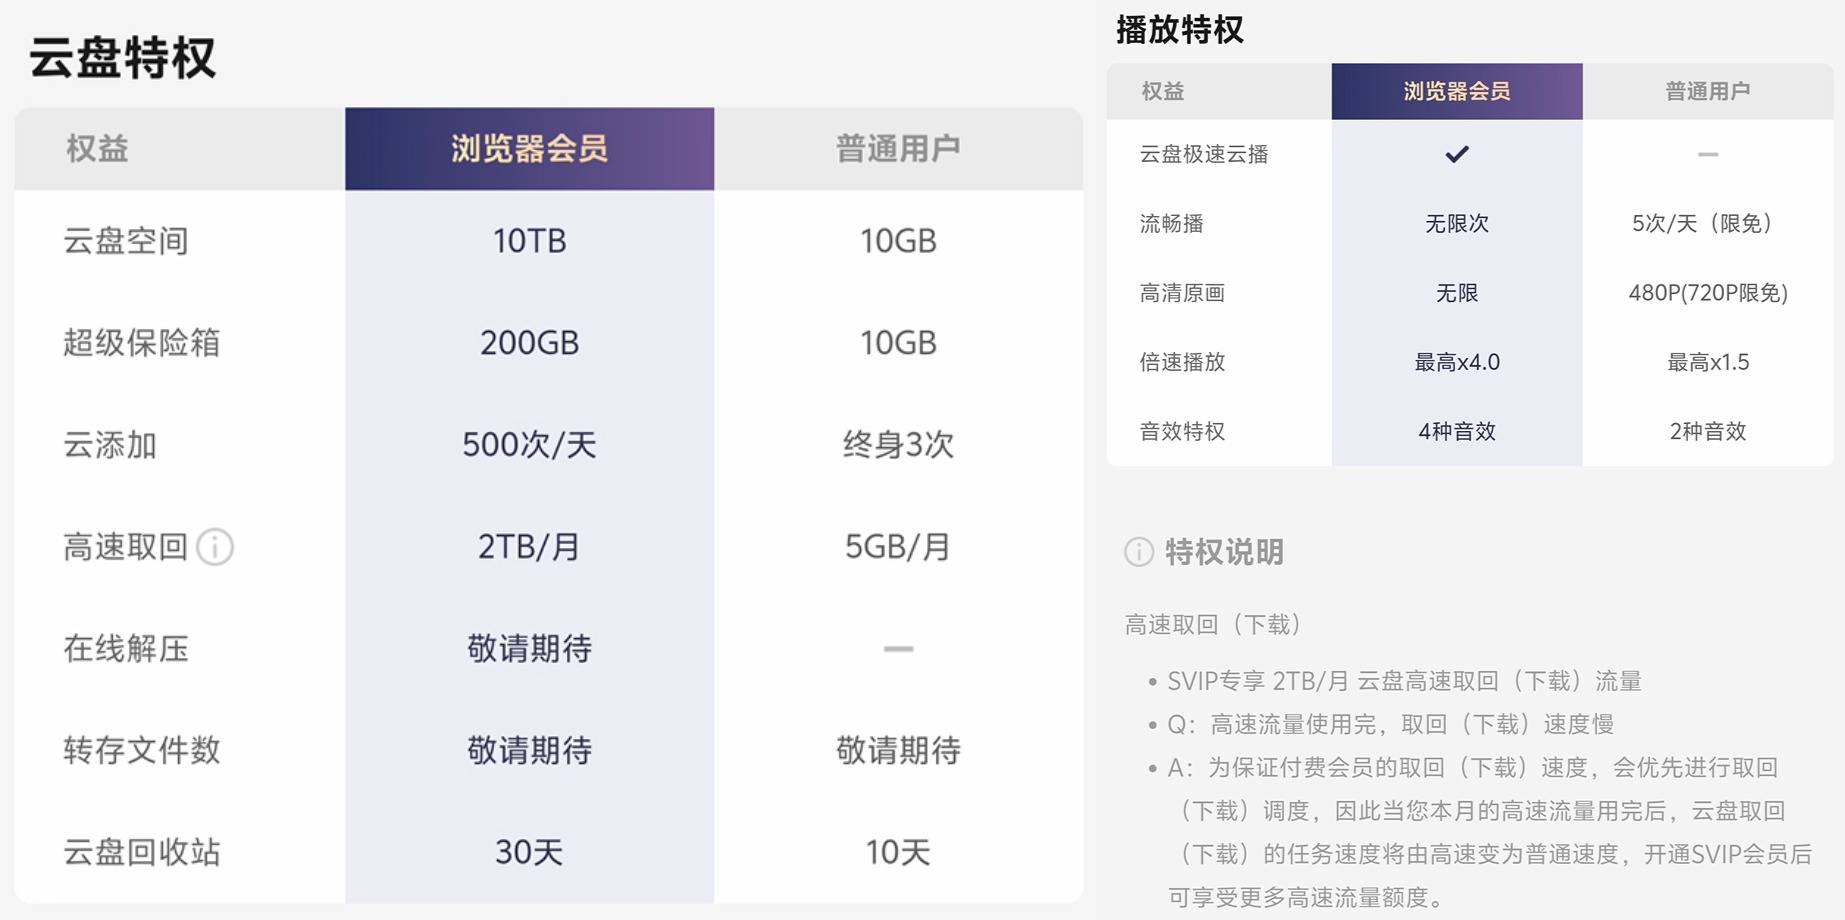Click the 最高x4.0 speed value for 浏览器会员
The height and width of the screenshot is (920, 1845).
(1457, 362)
